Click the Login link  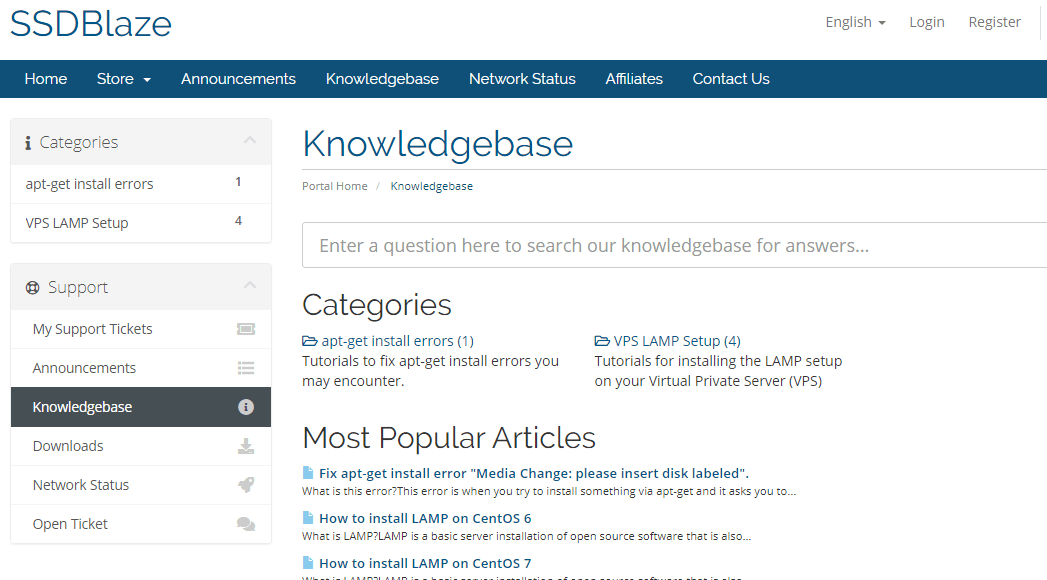coord(927,22)
